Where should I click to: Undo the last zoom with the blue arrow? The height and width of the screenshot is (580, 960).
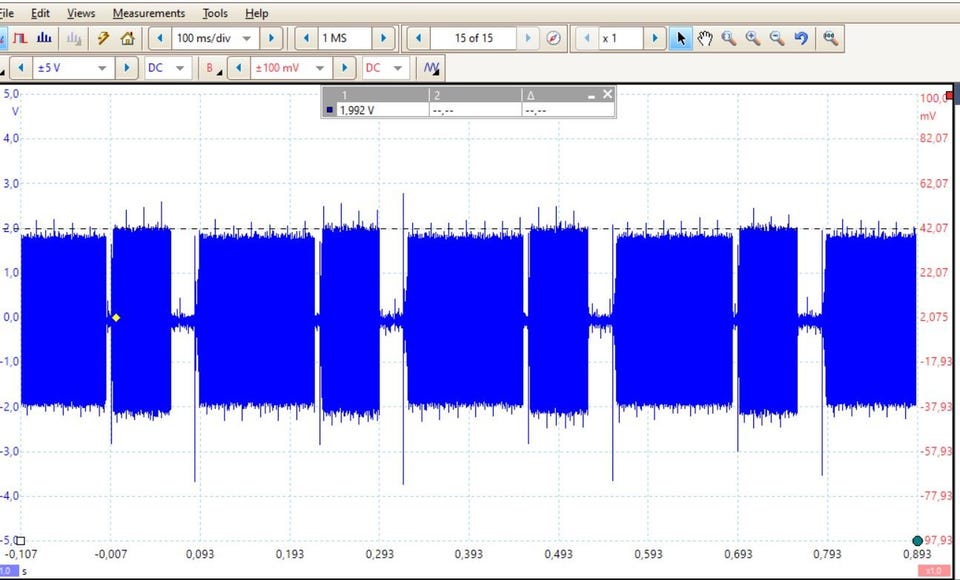[801, 38]
